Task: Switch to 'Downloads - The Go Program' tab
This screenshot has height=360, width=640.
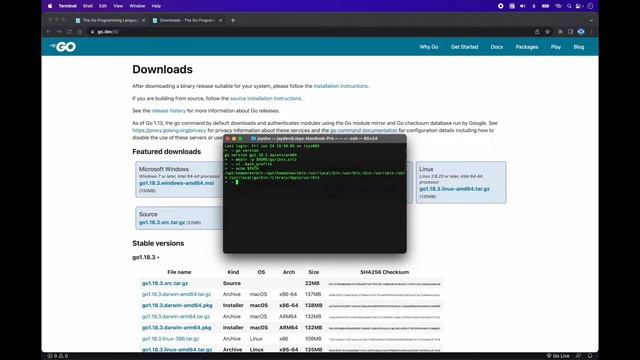Action: [187, 20]
